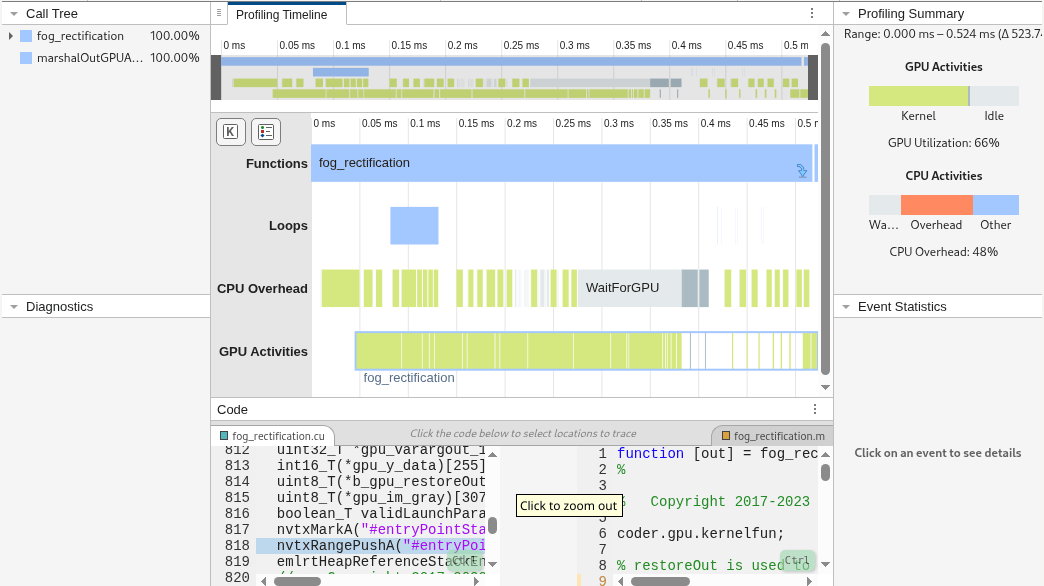Click the timeline vertical scrollbar thumb
Screen dimensions: 1044x586
tap(826, 209)
